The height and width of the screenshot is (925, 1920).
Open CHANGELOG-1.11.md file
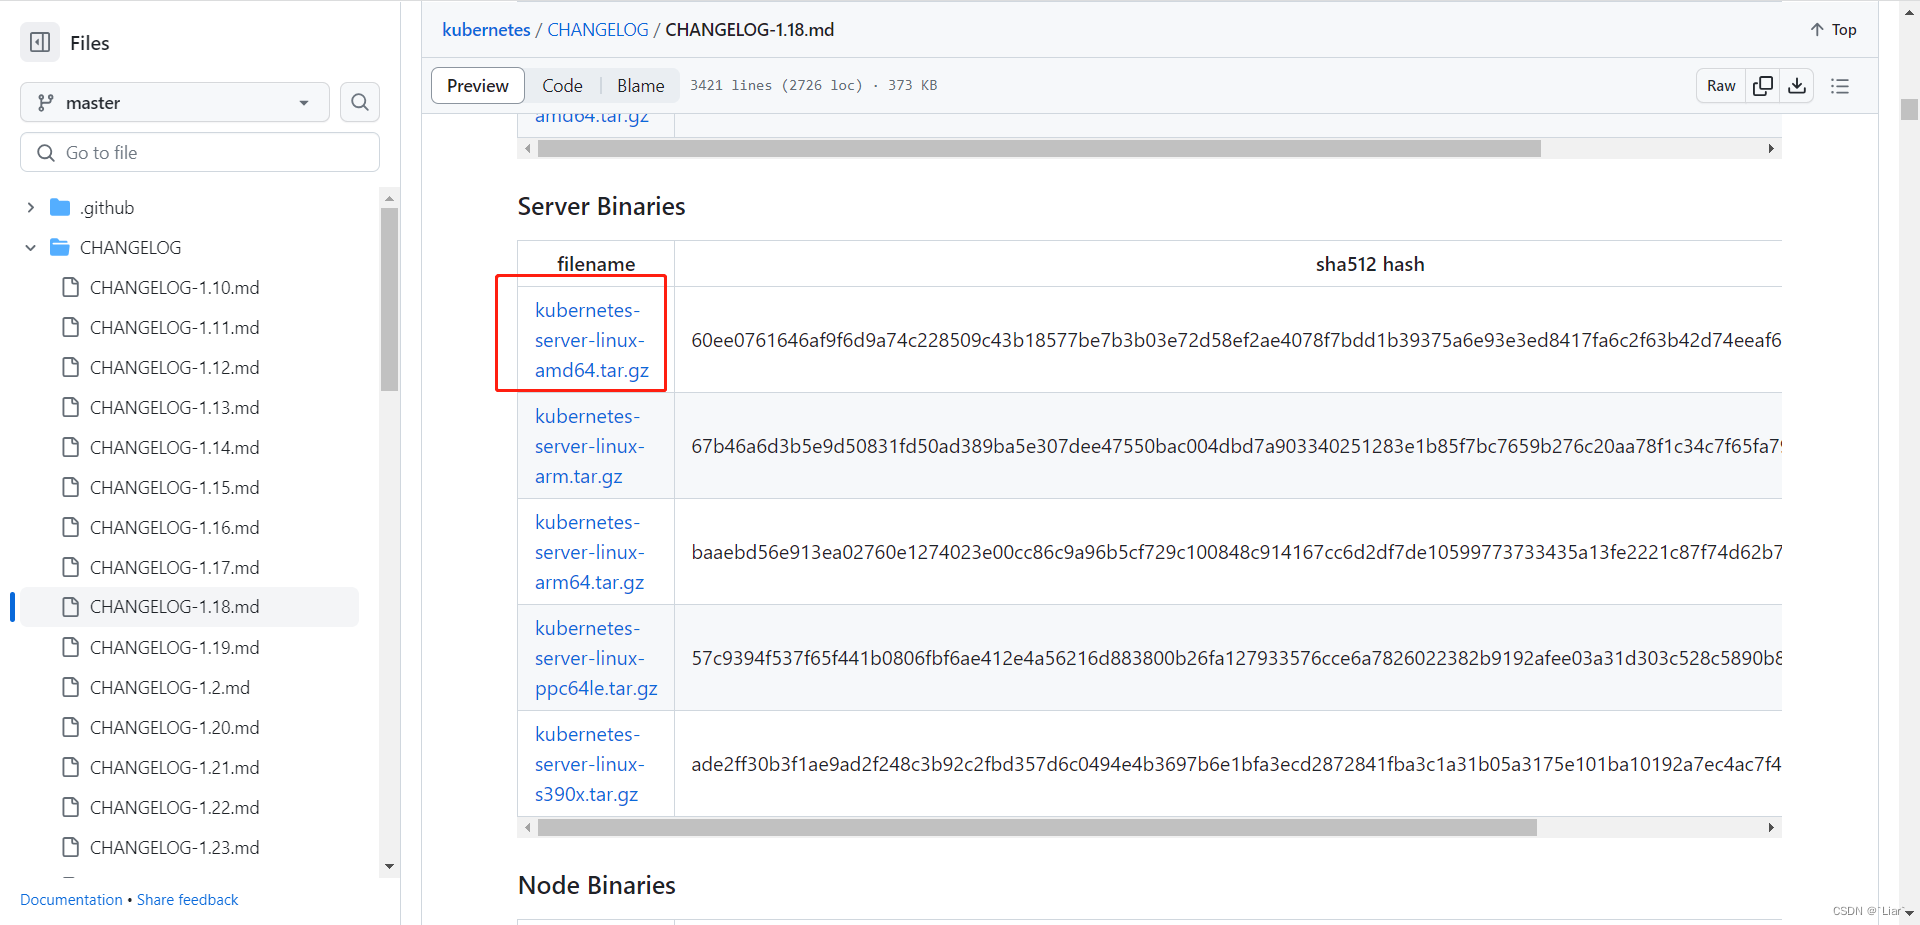[174, 328]
